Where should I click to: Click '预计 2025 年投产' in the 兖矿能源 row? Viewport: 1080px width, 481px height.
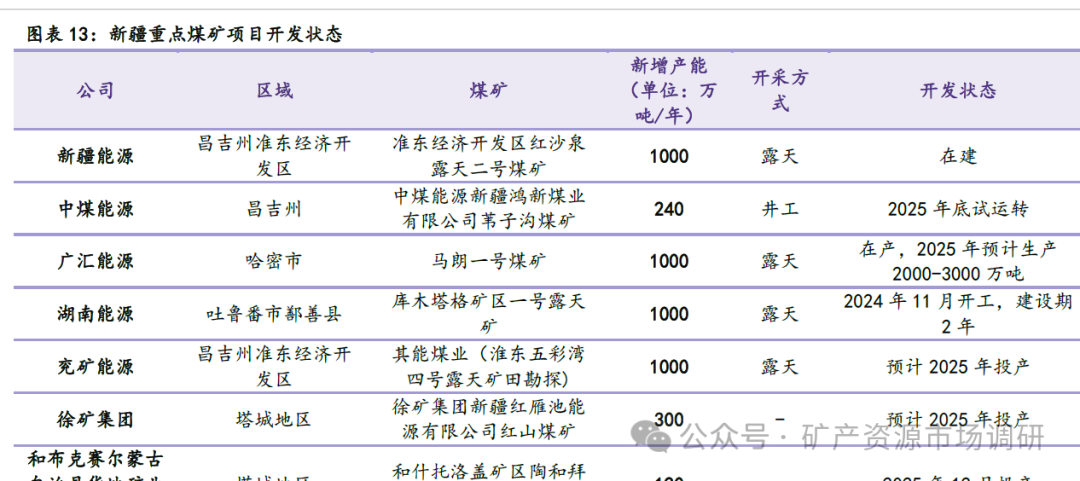[x=958, y=367]
